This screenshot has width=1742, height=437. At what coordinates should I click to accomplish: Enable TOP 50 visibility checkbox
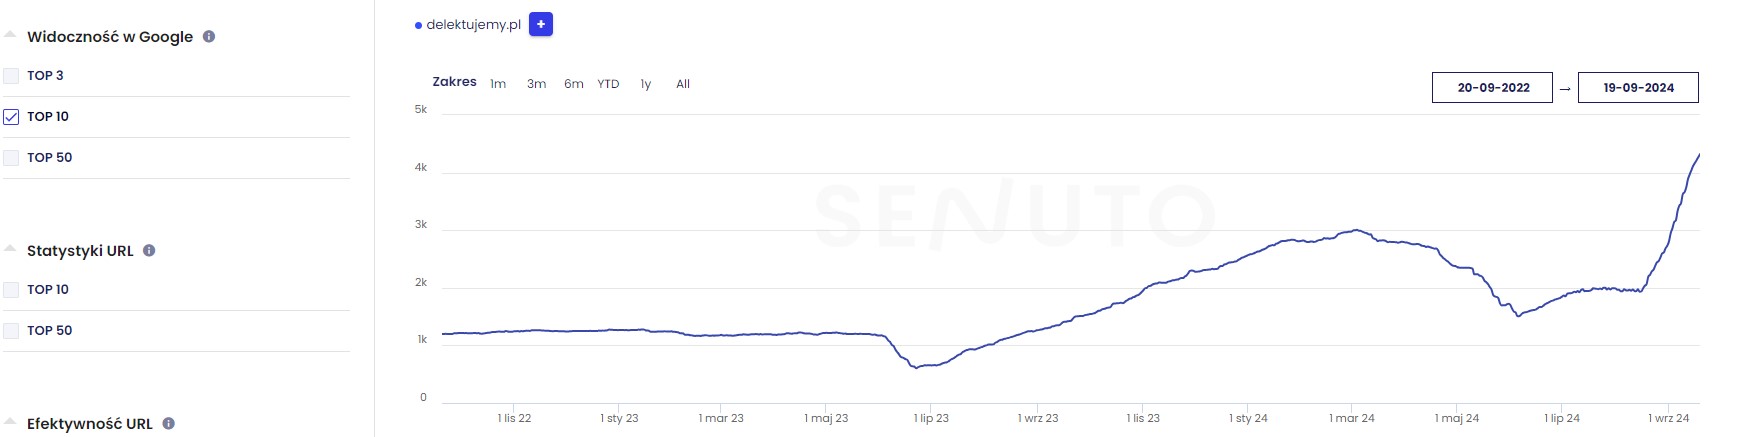click(12, 158)
